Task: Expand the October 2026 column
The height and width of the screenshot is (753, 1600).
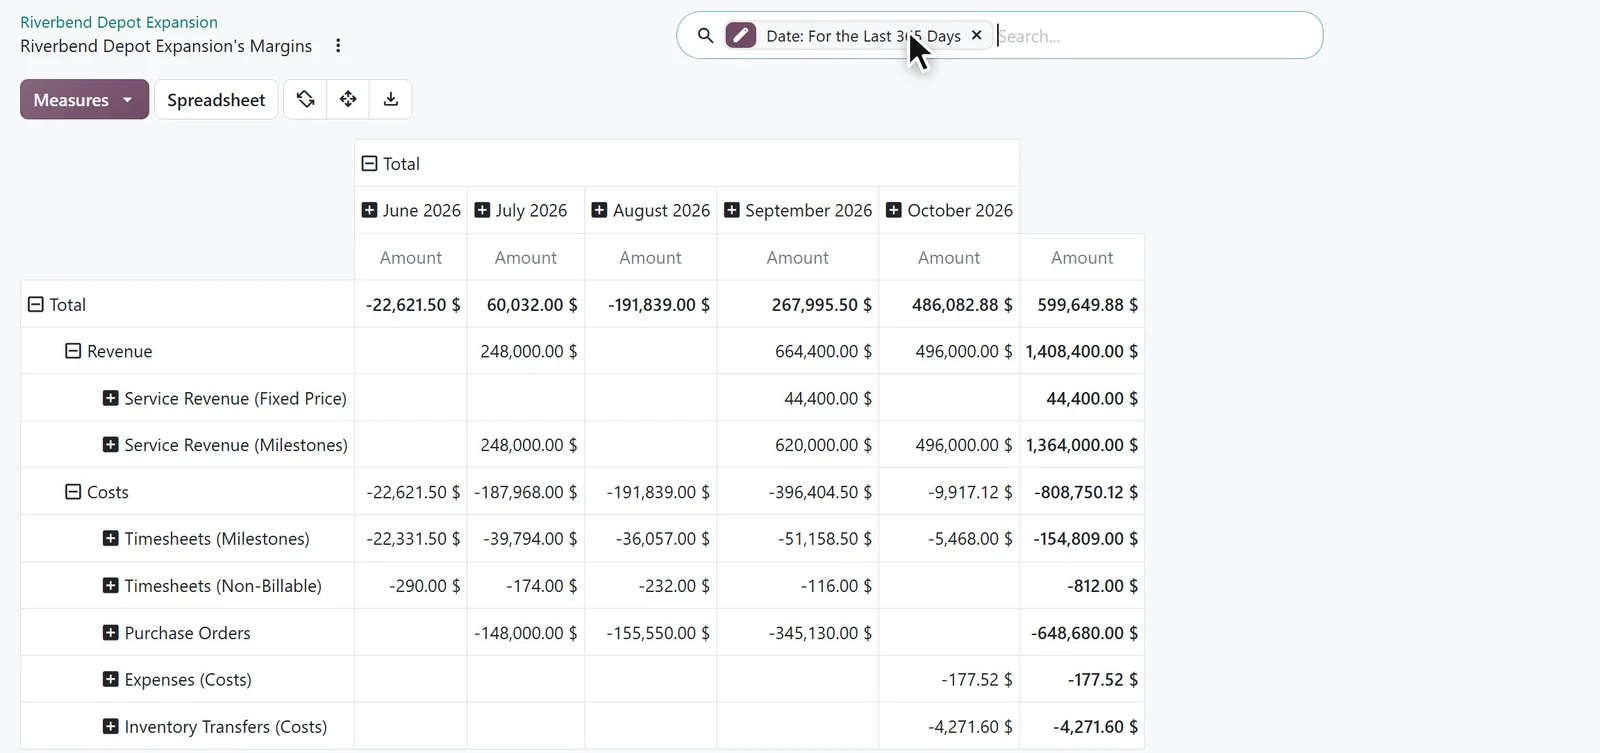Action: (x=894, y=210)
